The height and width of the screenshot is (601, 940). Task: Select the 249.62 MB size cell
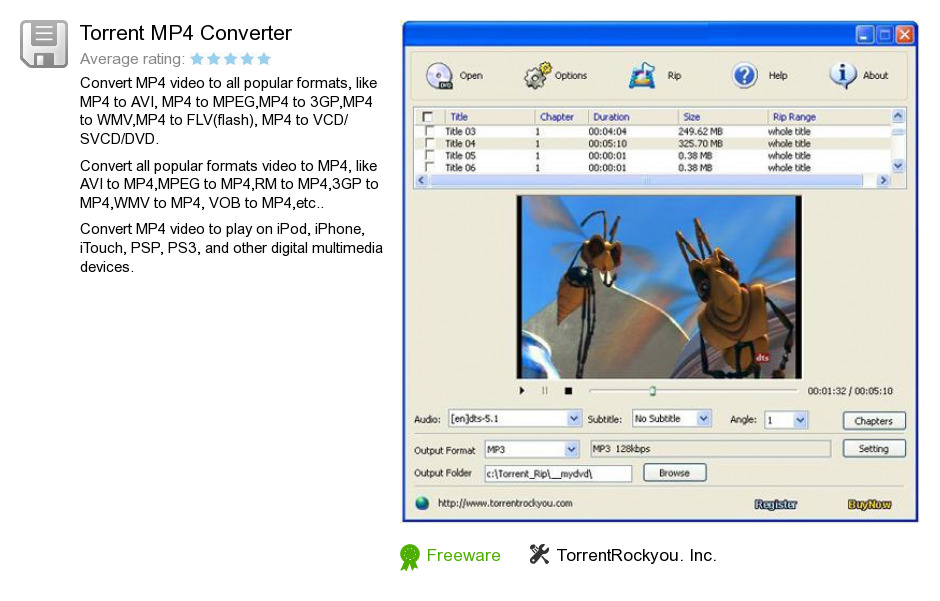700,131
